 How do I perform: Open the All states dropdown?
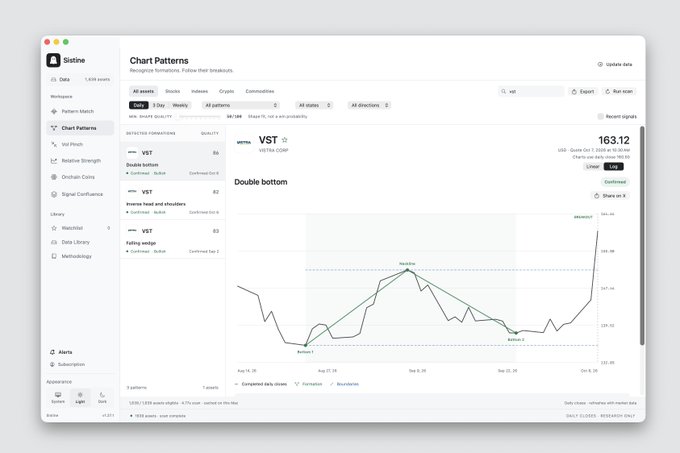[314, 105]
